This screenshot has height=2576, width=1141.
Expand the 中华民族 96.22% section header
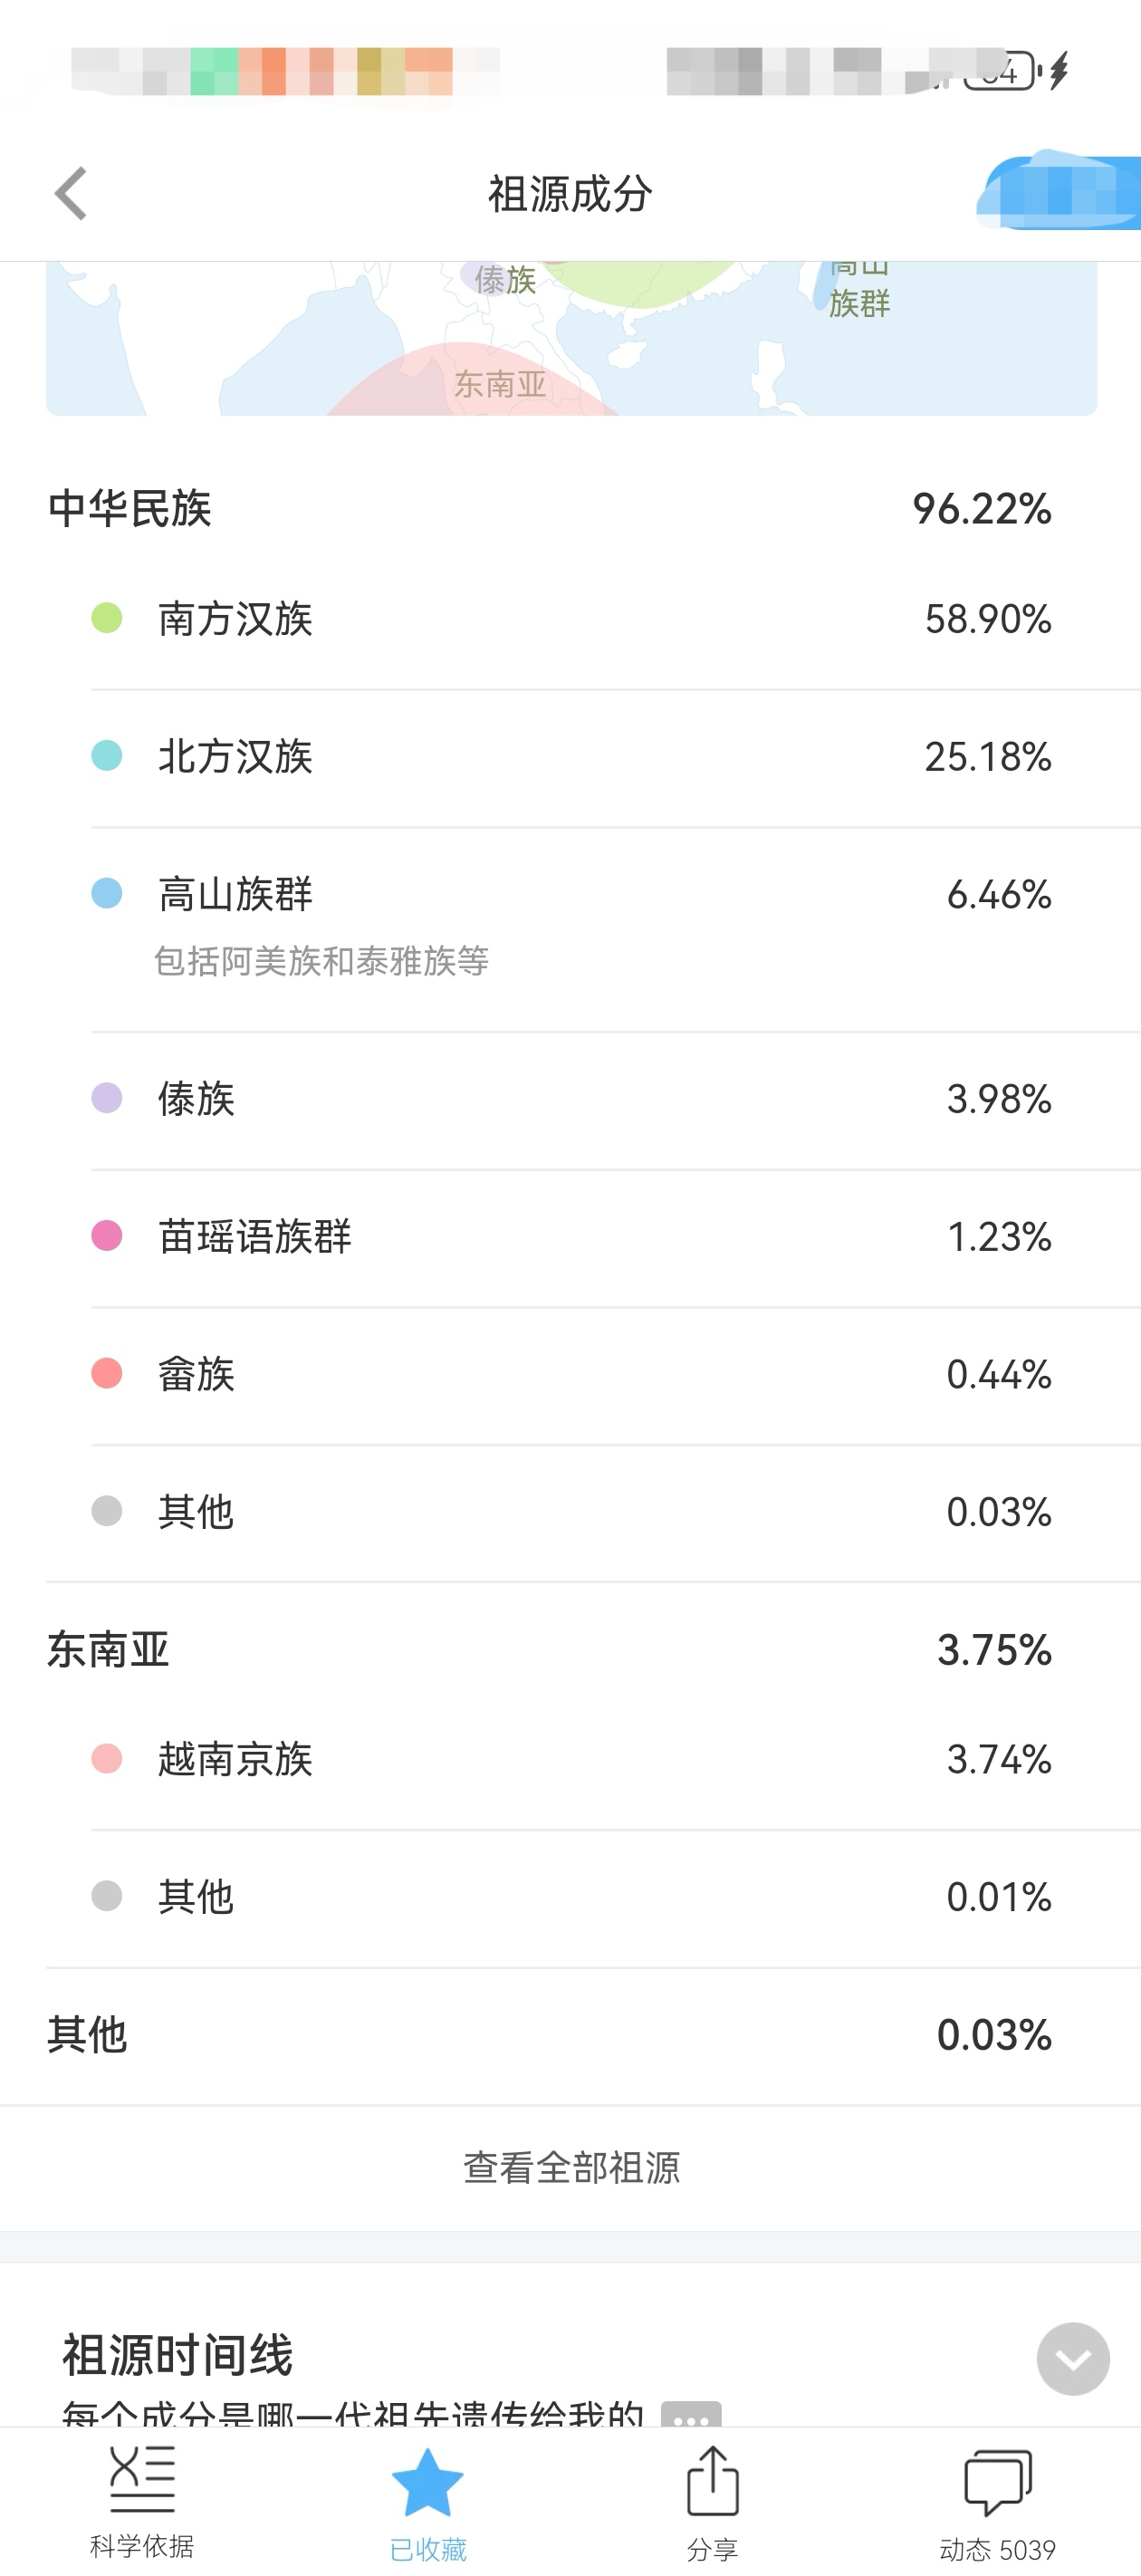tap(570, 508)
